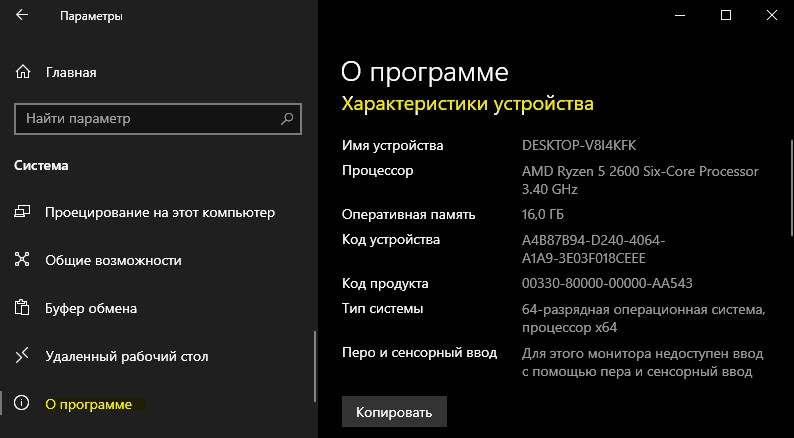Click the Процессор label
The image size is (794, 438).
377,171
